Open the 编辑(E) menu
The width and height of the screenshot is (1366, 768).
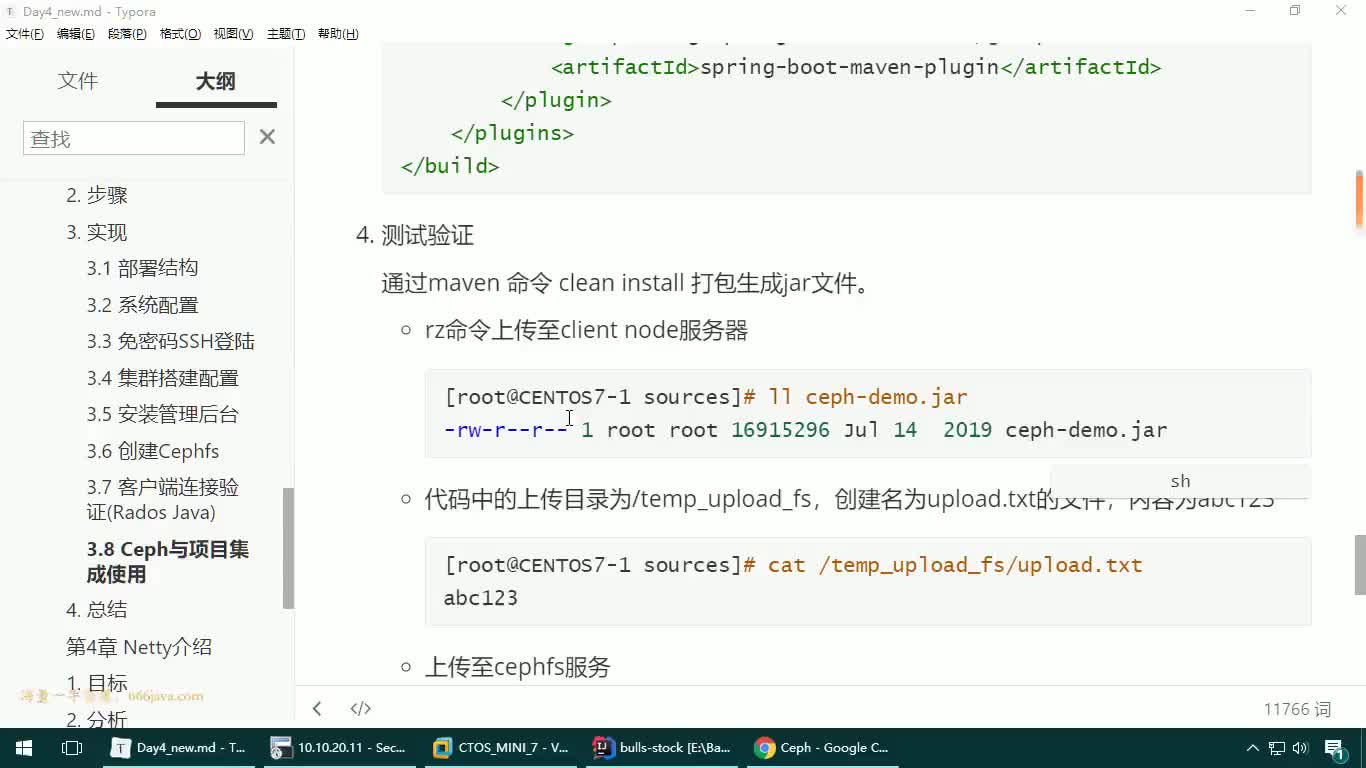[76, 34]
